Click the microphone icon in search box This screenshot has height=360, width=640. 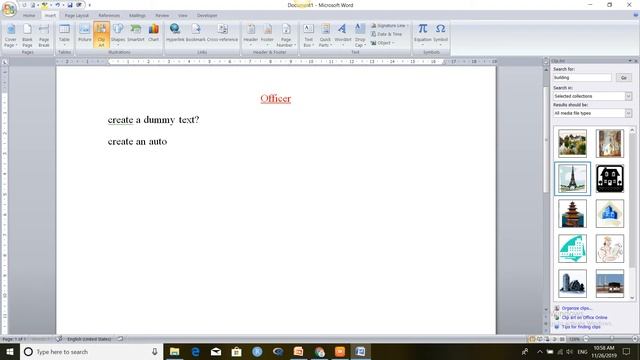point(155,351)
